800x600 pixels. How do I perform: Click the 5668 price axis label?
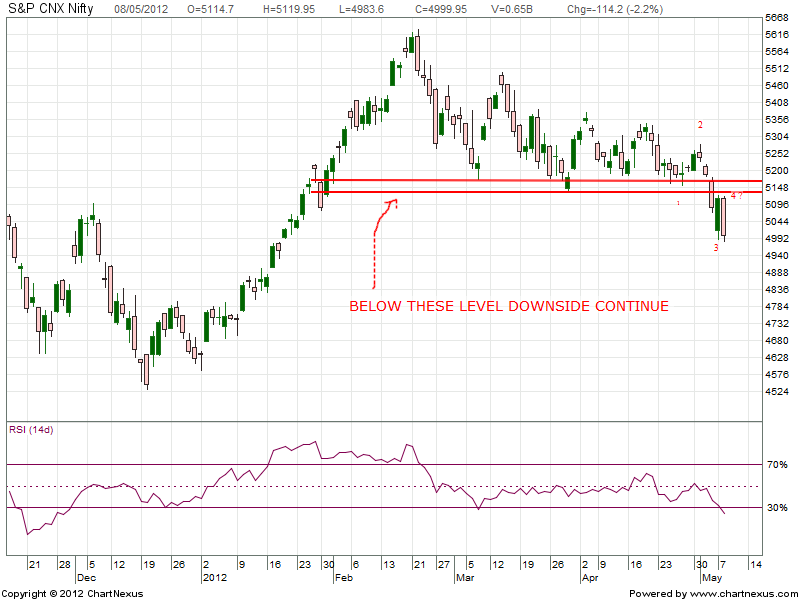click(x=777, y=18)
